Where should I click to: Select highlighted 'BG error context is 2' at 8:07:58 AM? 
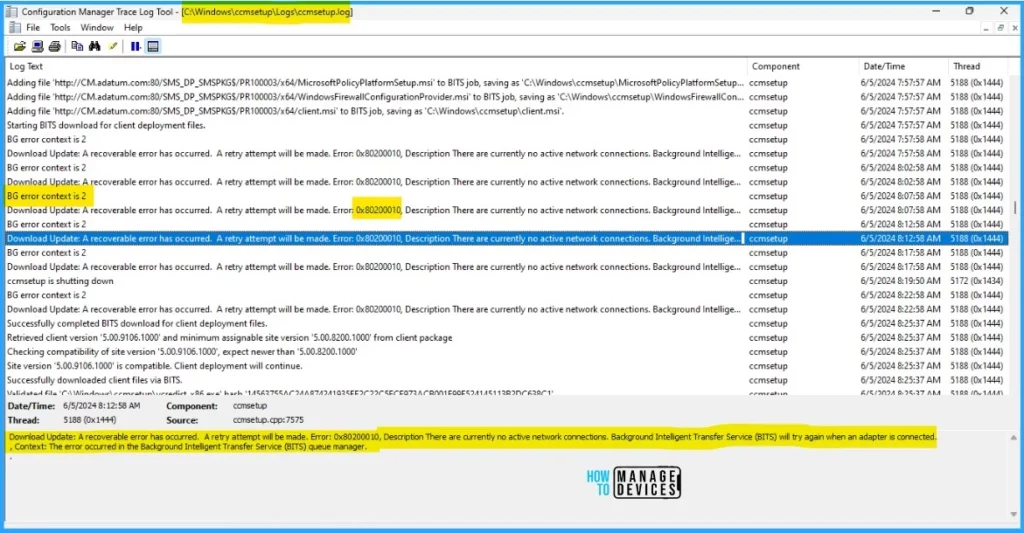click(x=507, y=196)
